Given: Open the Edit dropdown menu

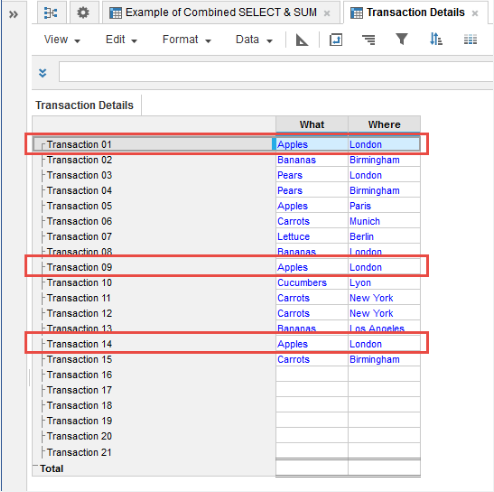Looking at the screenshot, I should pos(121,40).
